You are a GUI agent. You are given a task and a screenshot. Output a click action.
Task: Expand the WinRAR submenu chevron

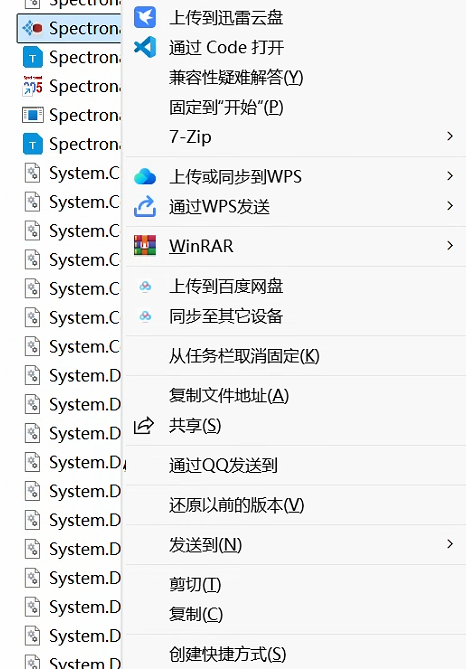[449, 245]
